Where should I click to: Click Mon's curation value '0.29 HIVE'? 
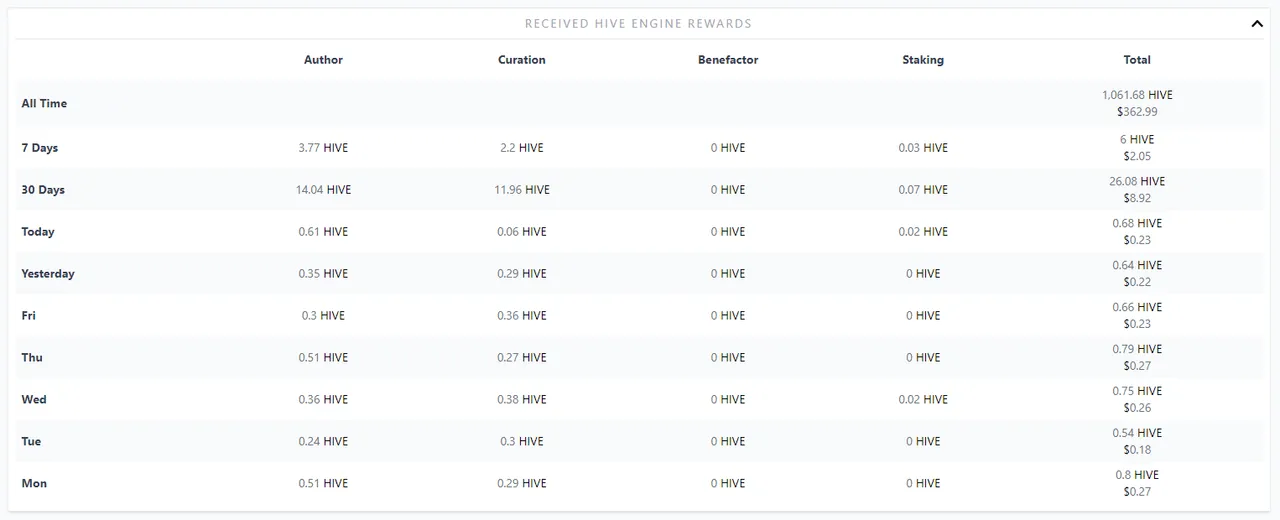[x=522, y=484]
